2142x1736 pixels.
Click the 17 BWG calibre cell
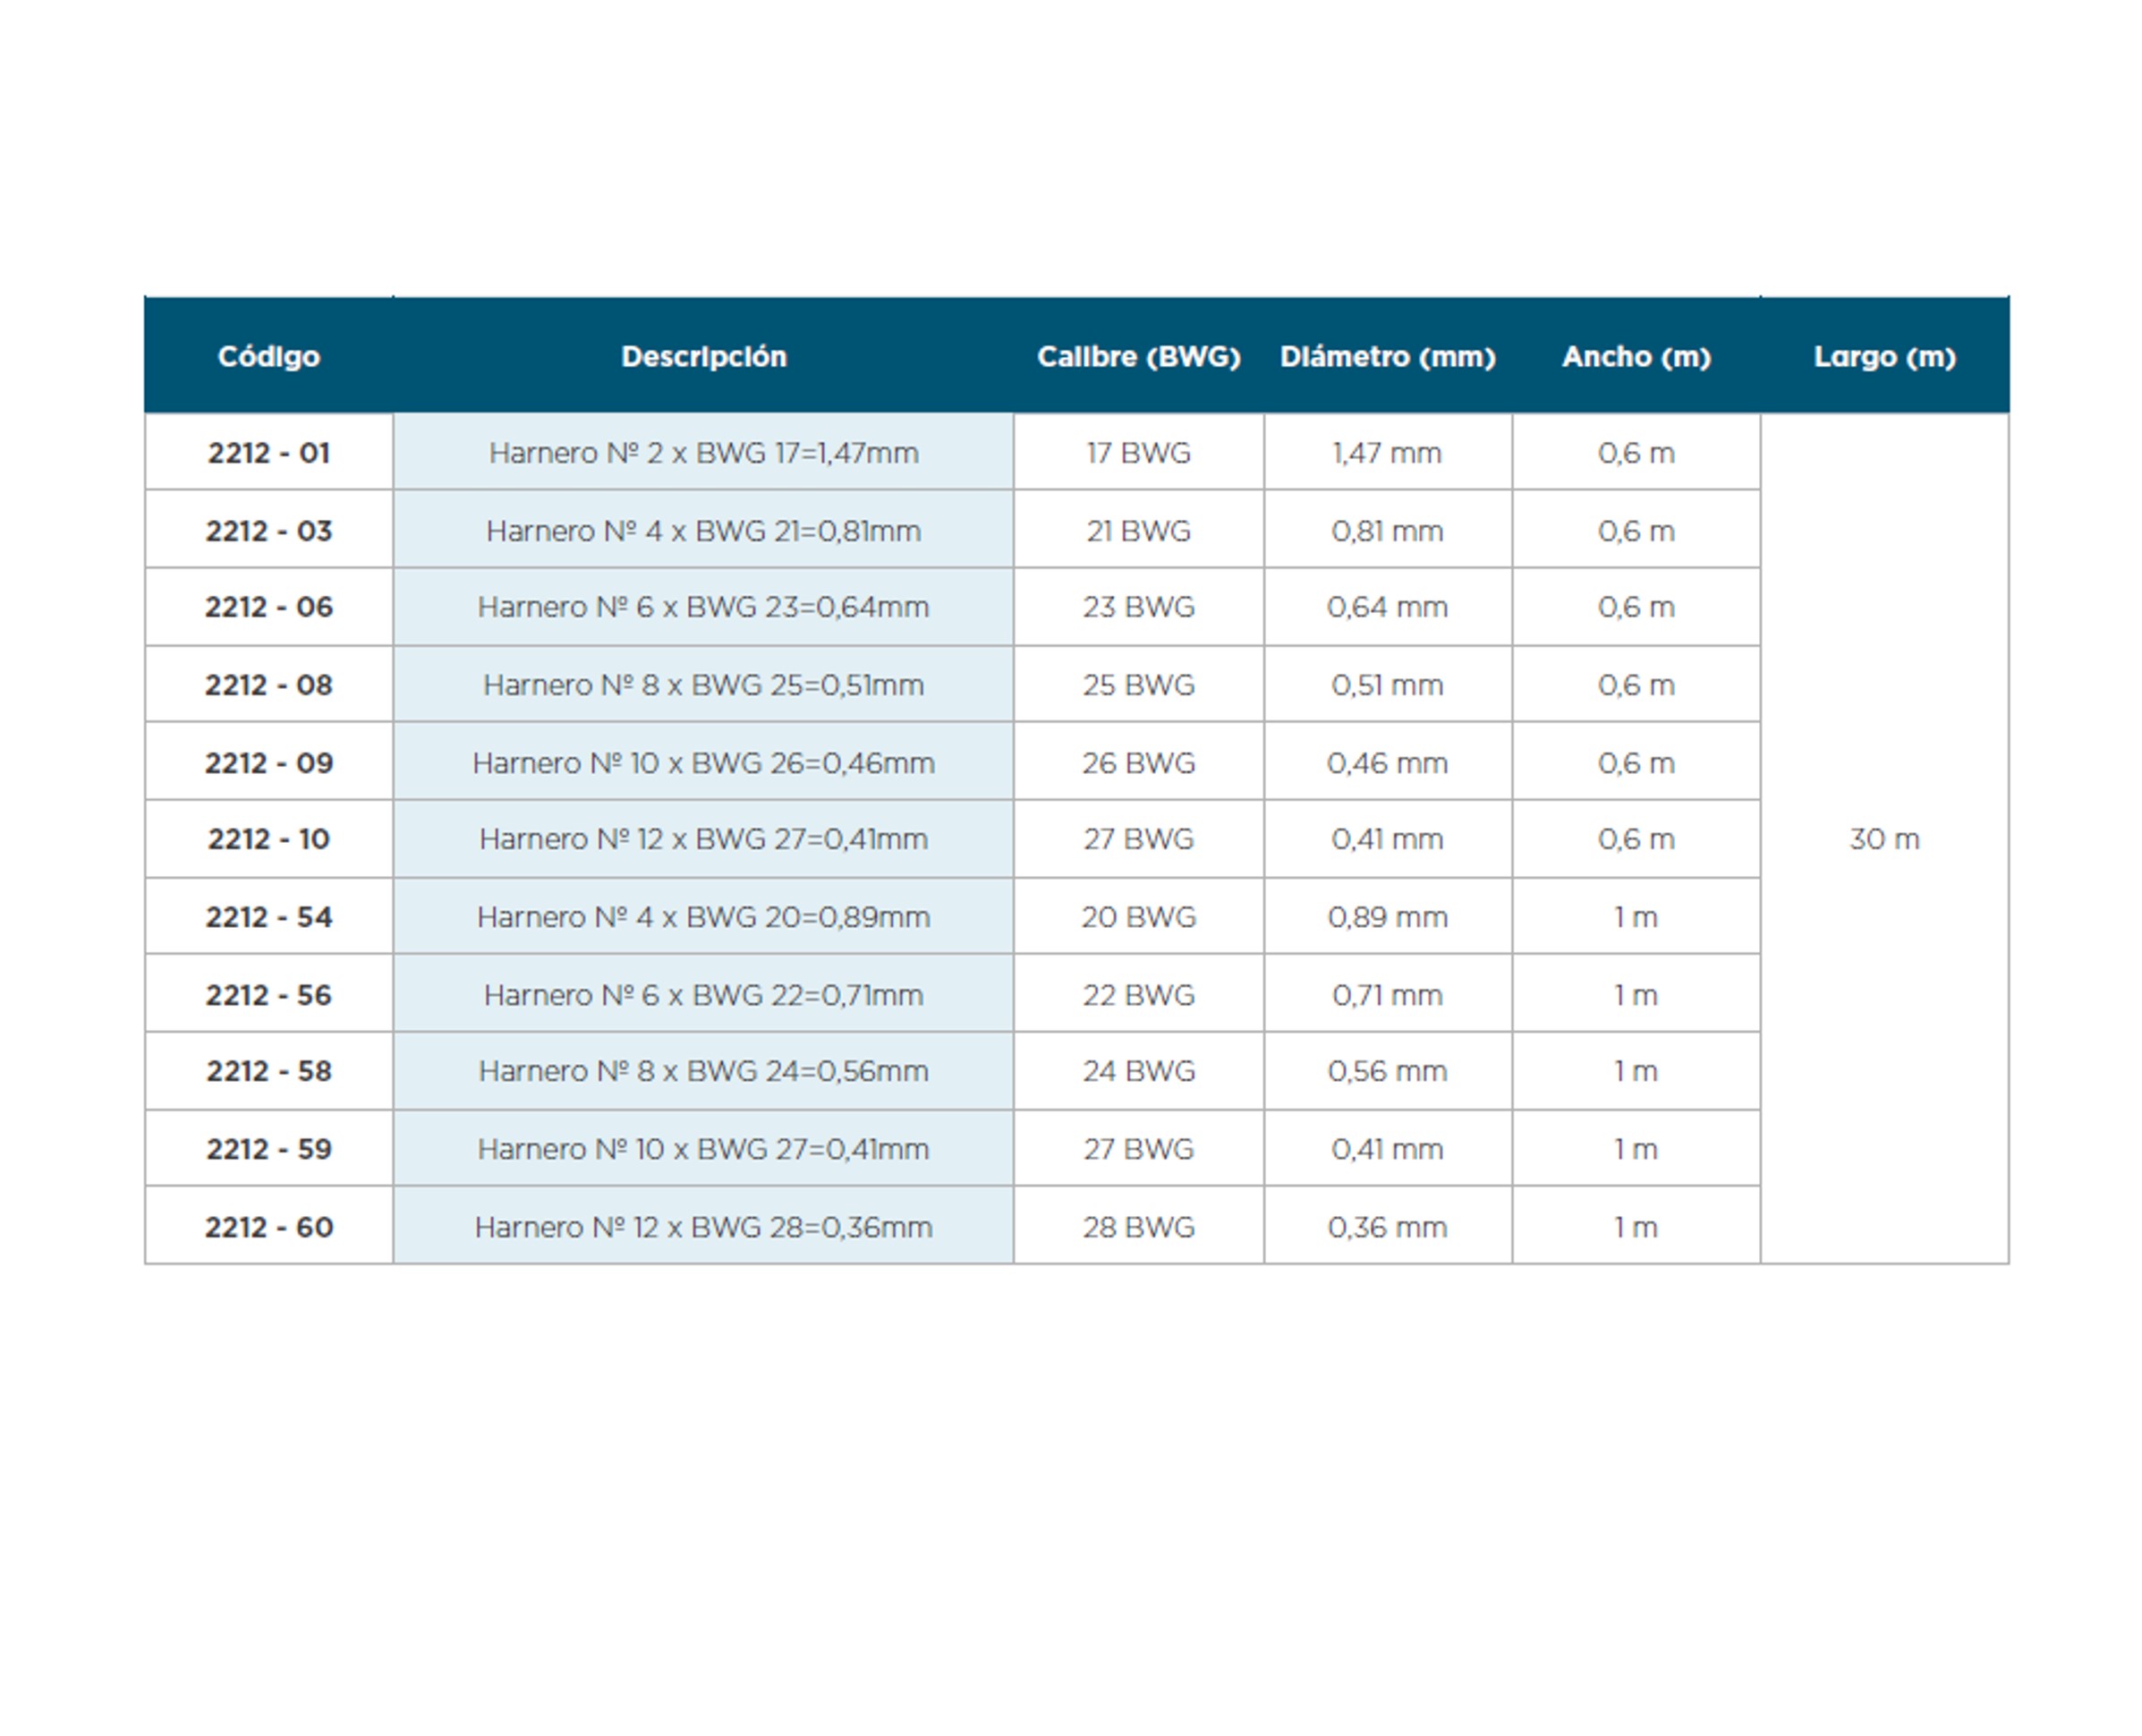point(1138,452)
